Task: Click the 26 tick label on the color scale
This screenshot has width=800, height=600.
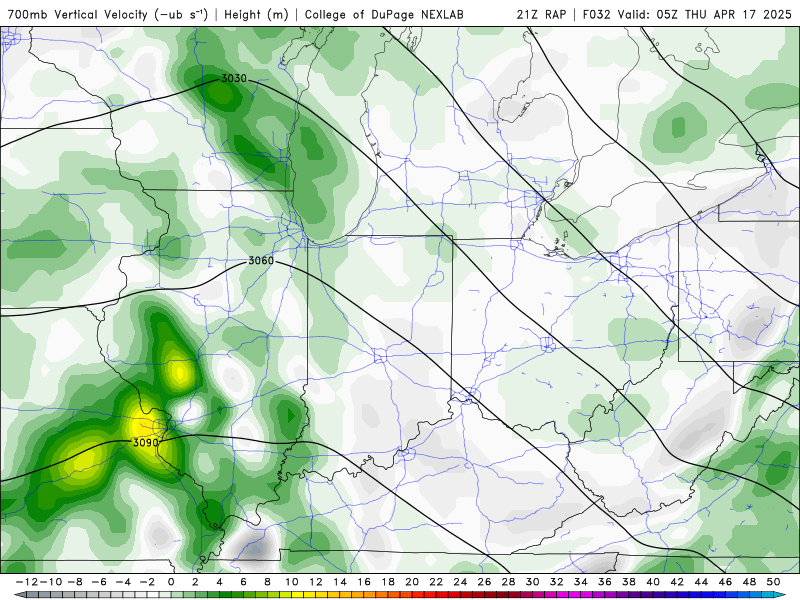Action: (x=484, y=582)
